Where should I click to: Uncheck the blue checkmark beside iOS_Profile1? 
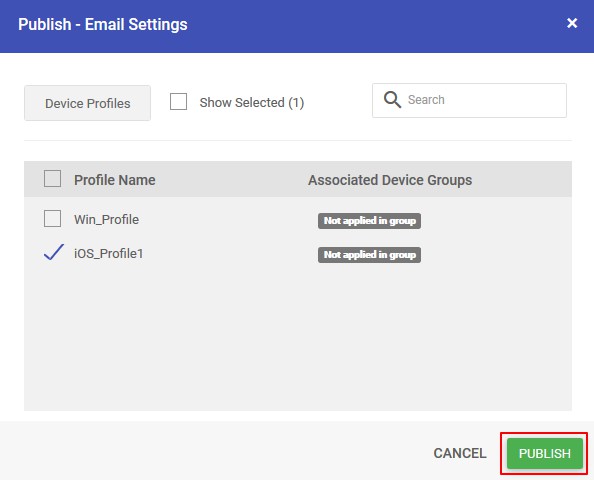coord(53,252)
